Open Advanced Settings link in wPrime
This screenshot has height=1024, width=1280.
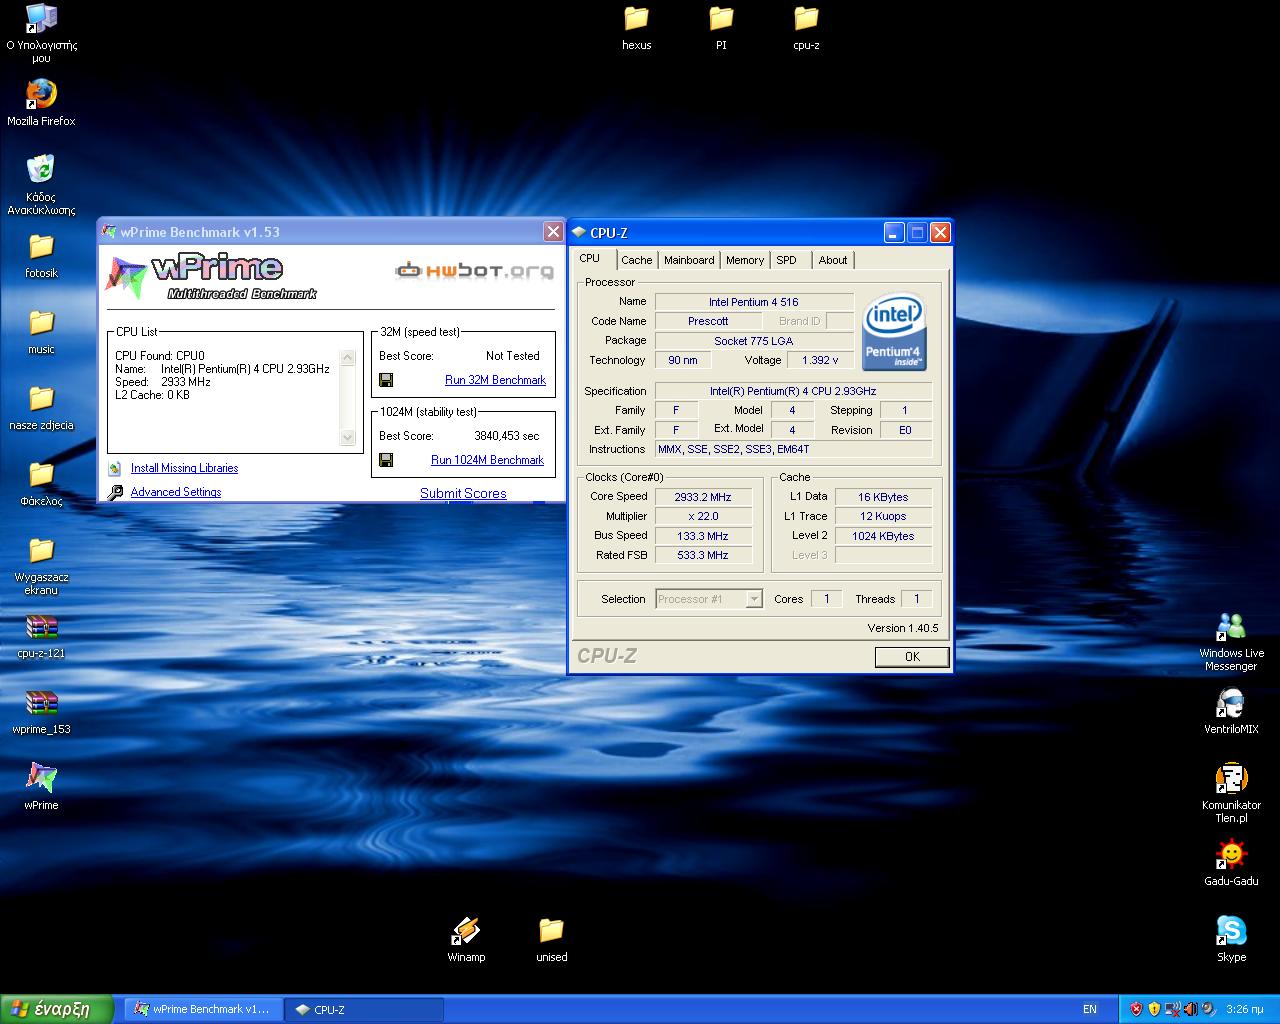point(176,492)
